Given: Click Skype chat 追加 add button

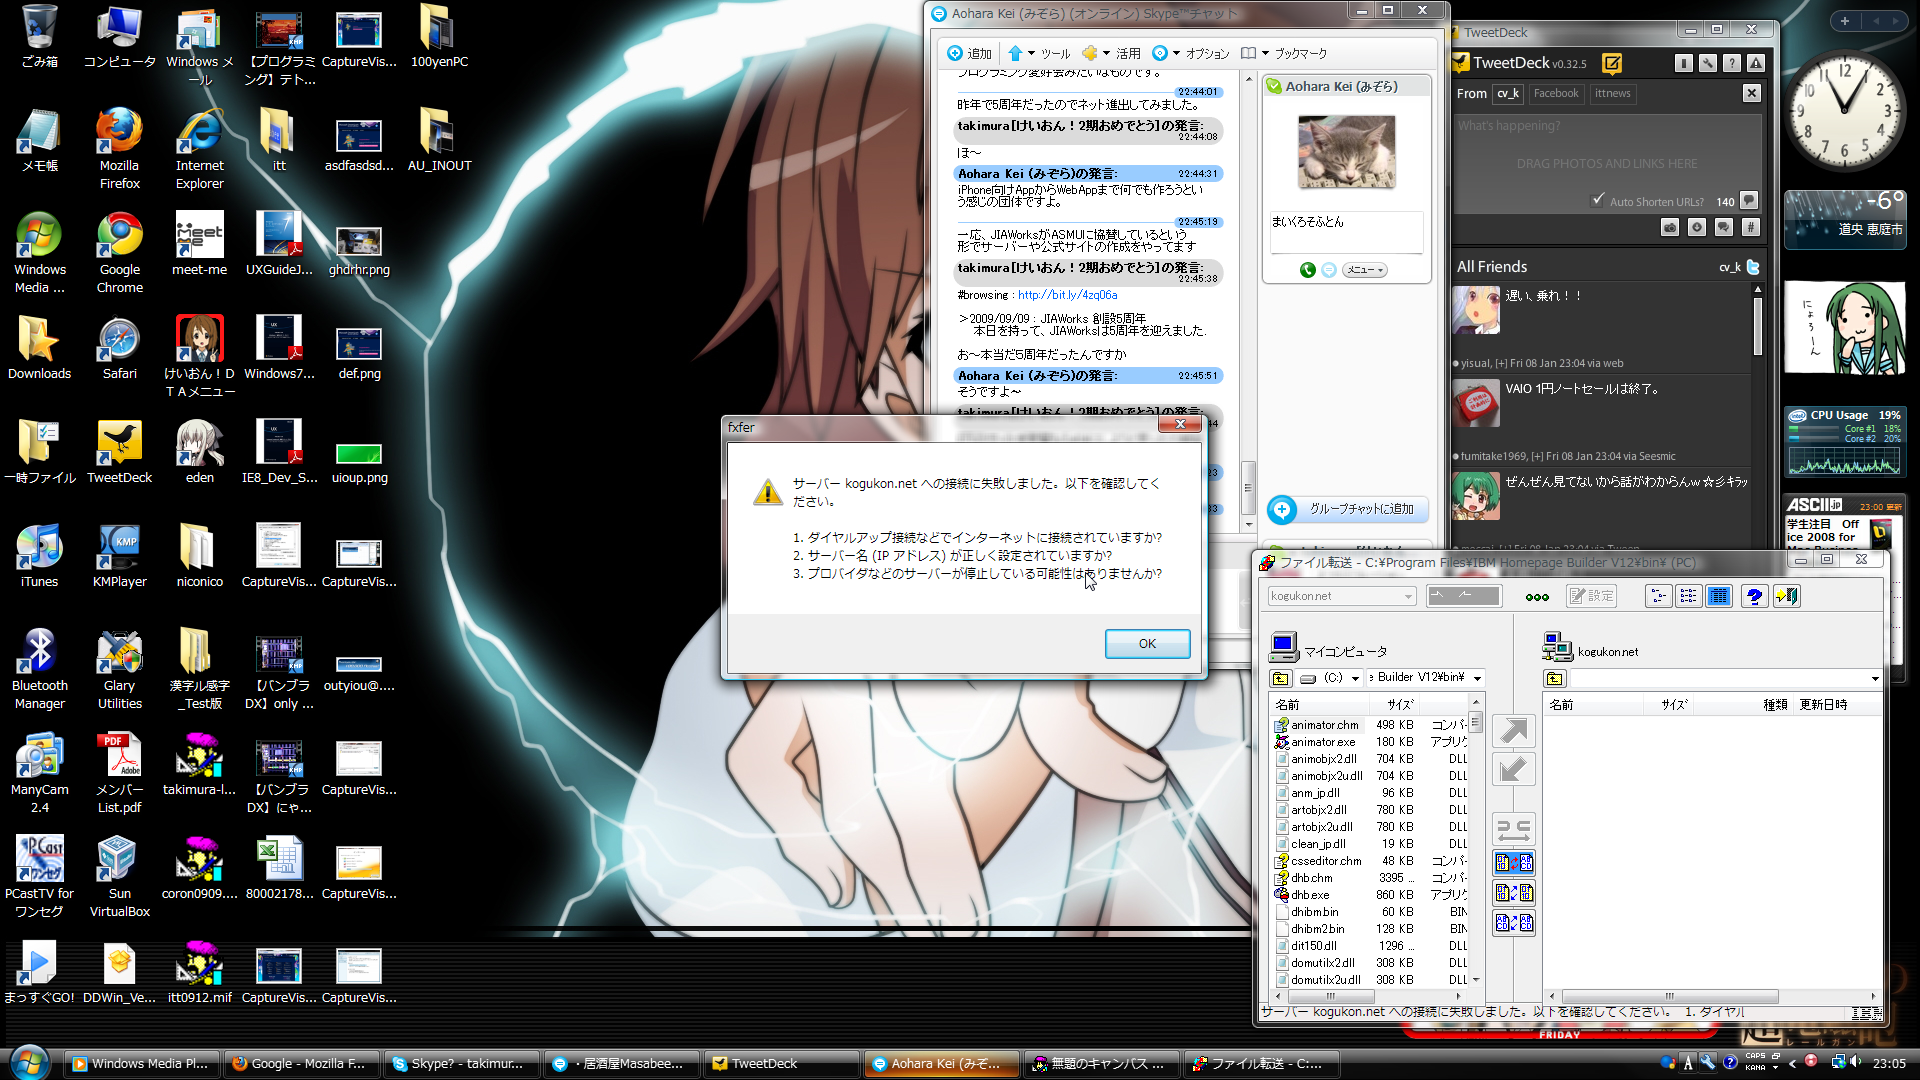Looking at the screenshot, I should [x=969, y=53].
